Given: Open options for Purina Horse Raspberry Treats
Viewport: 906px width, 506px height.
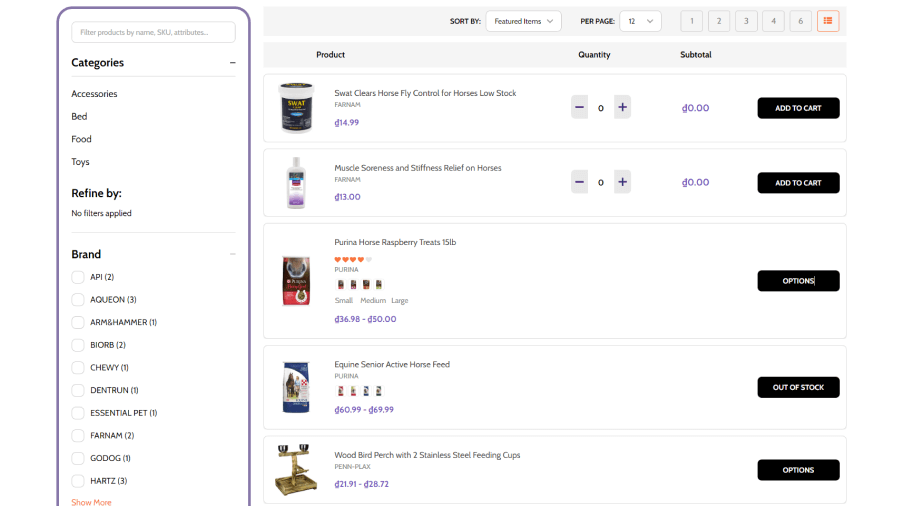Looking at the screenshot, I should click(x=798, y=281).
